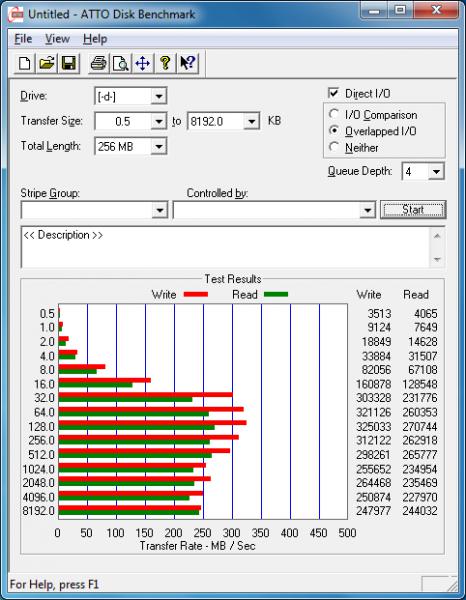This screenshot has width=466, height=600.
Task: Click the Start benchmark button
Action: click(x=413, y=210)
